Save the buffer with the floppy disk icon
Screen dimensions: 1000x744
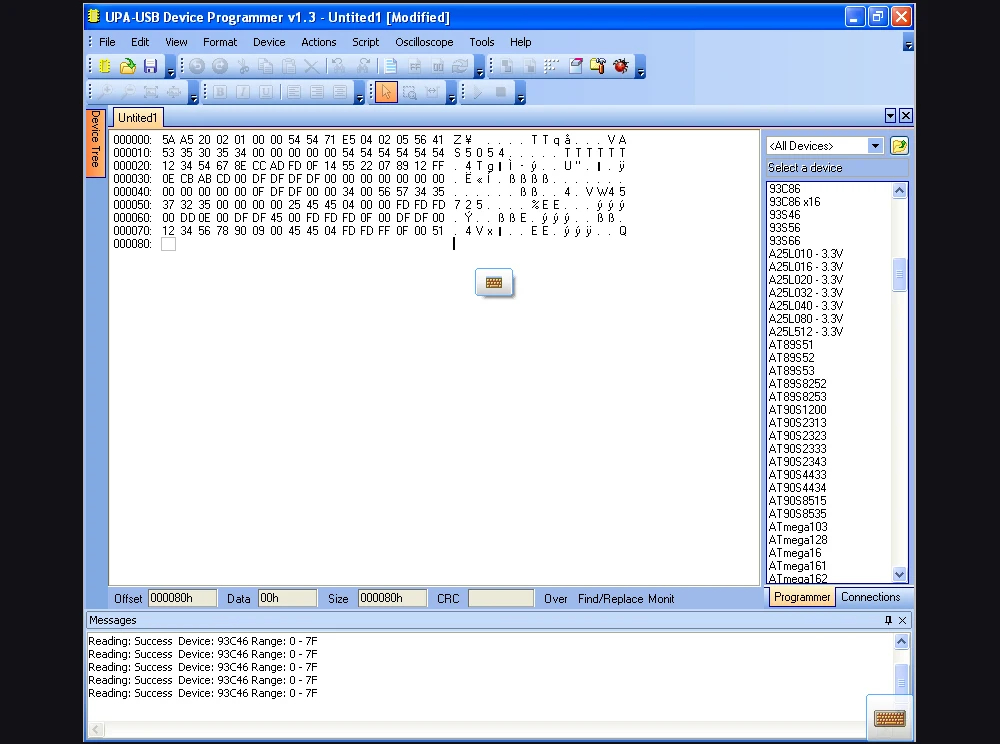150,67
